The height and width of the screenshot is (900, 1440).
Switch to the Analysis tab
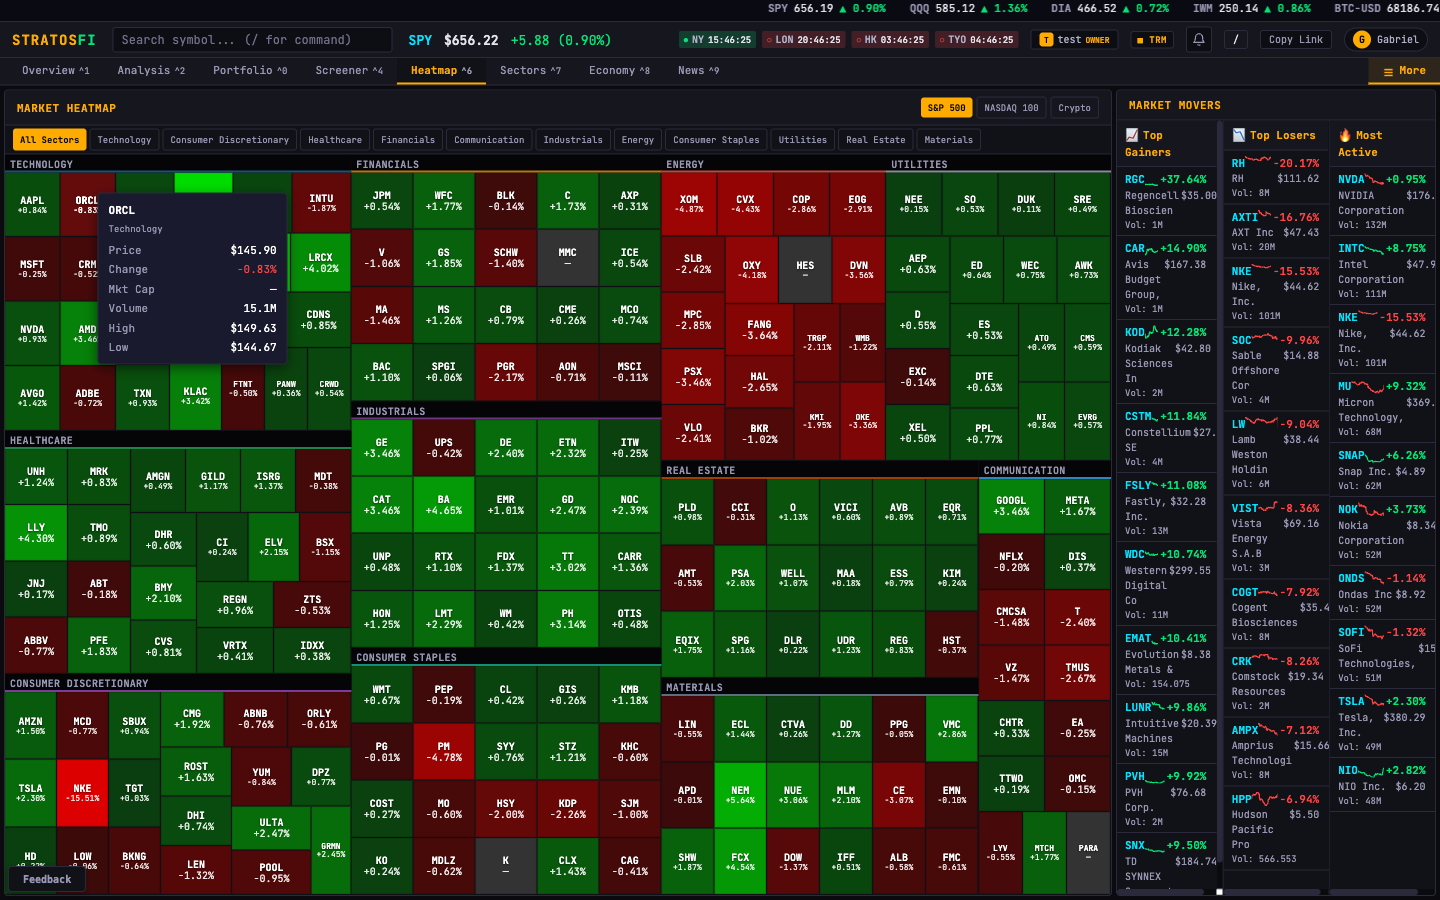coord(151,71)
